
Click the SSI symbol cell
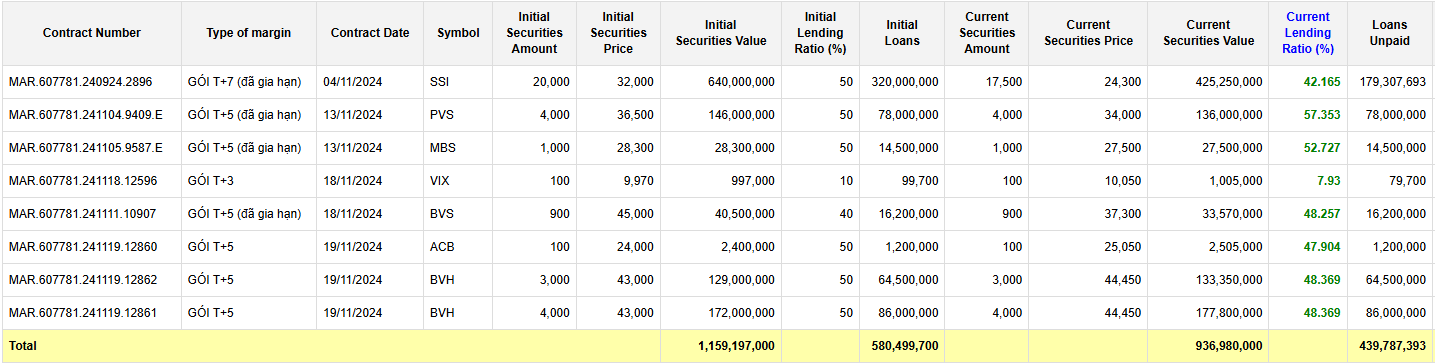click(458, 82)
